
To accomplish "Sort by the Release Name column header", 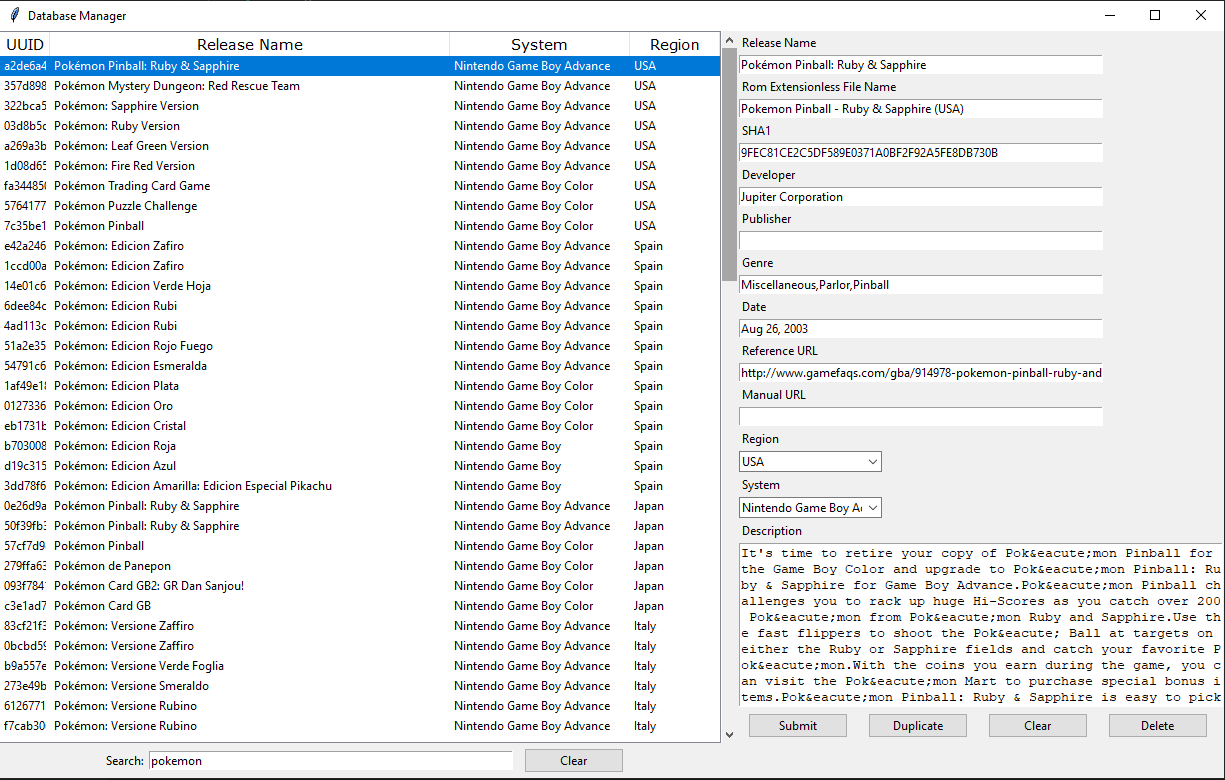I will 250,44.
